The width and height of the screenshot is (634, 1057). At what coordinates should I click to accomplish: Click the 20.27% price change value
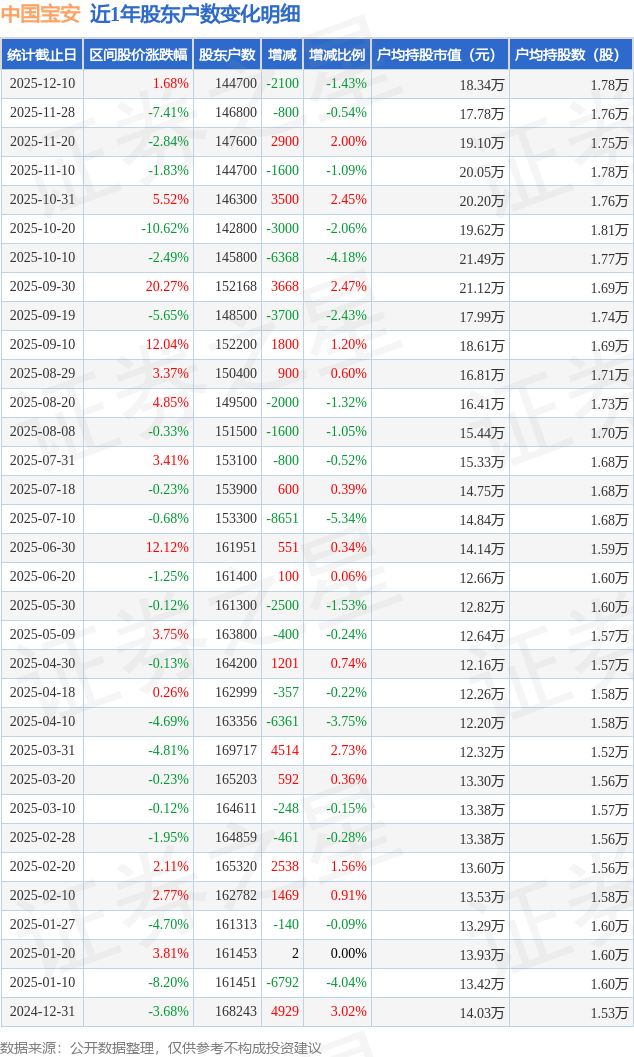point(167,287)
